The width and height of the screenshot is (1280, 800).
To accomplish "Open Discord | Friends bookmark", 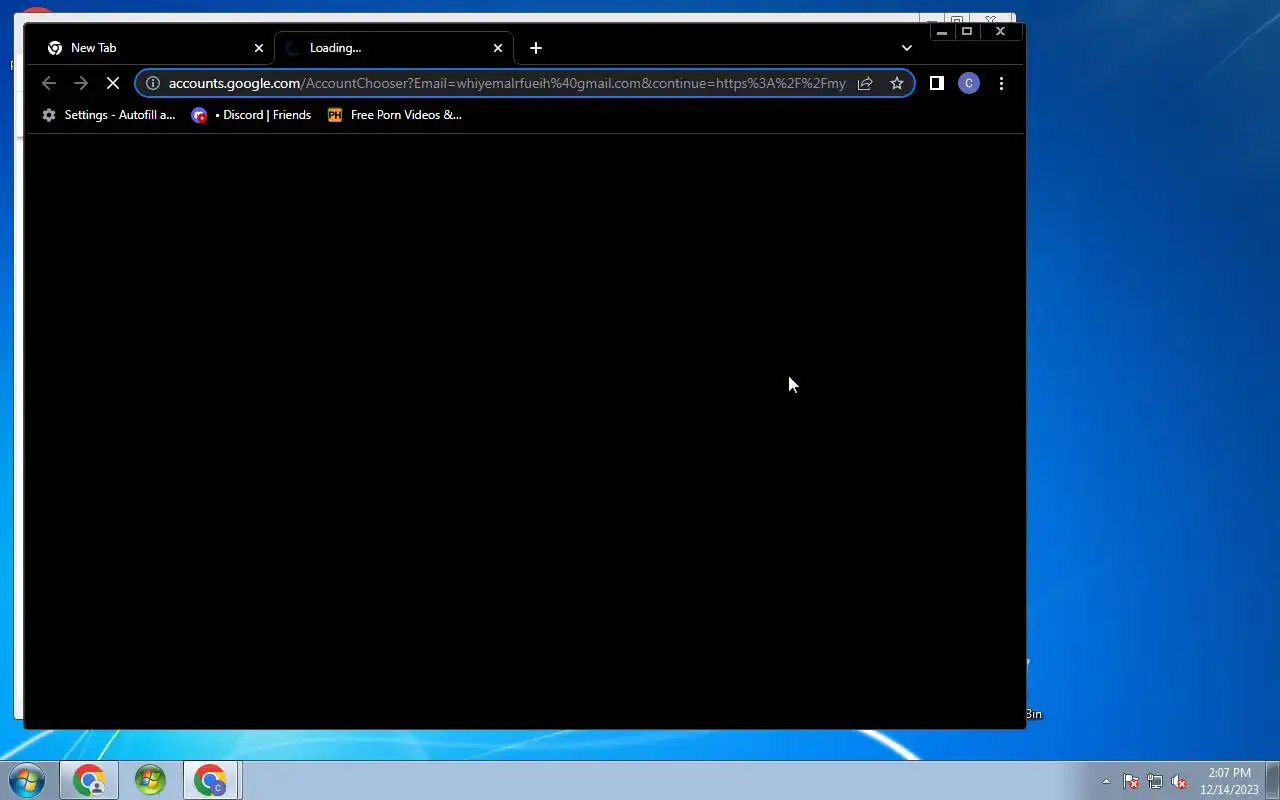I will (252, 115).
